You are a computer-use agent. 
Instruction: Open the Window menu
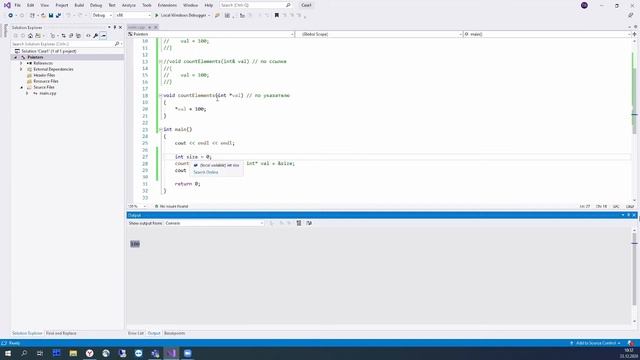[190, 5]
